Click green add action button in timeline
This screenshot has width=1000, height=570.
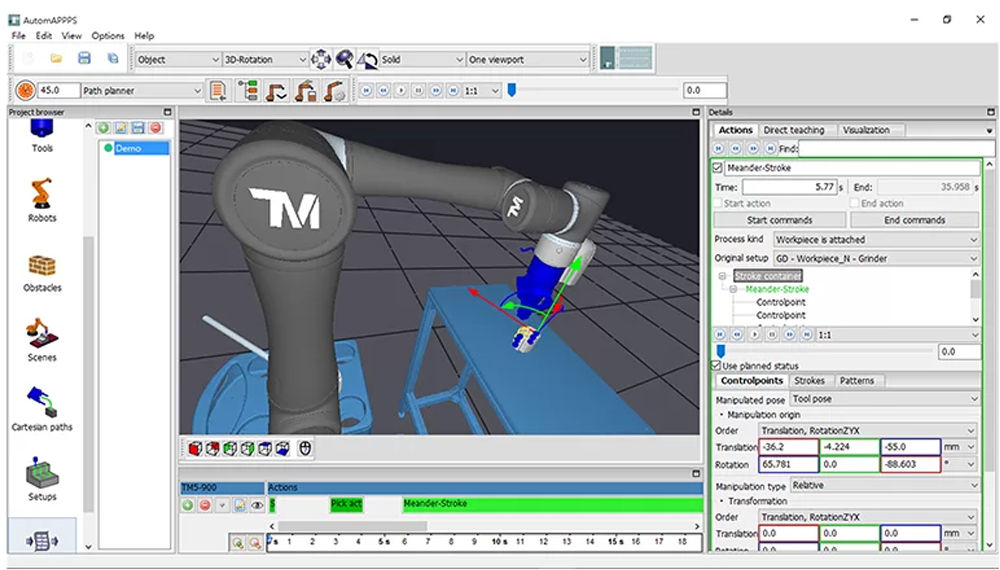tap(187, 506)
